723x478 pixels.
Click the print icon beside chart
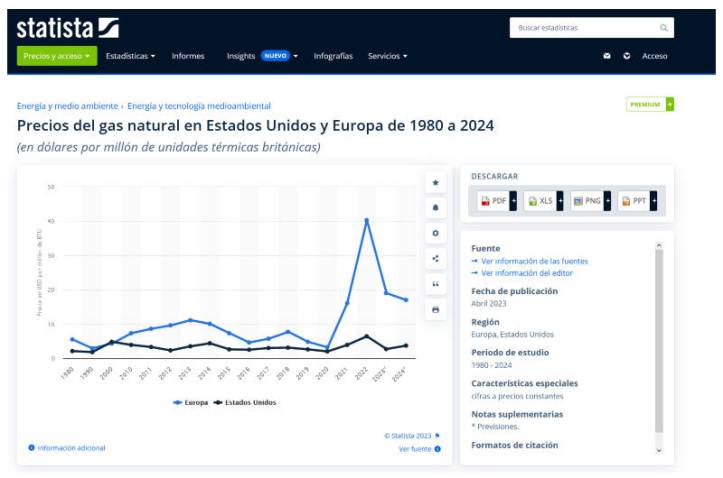pyautogui.click(x=435, y=310)
